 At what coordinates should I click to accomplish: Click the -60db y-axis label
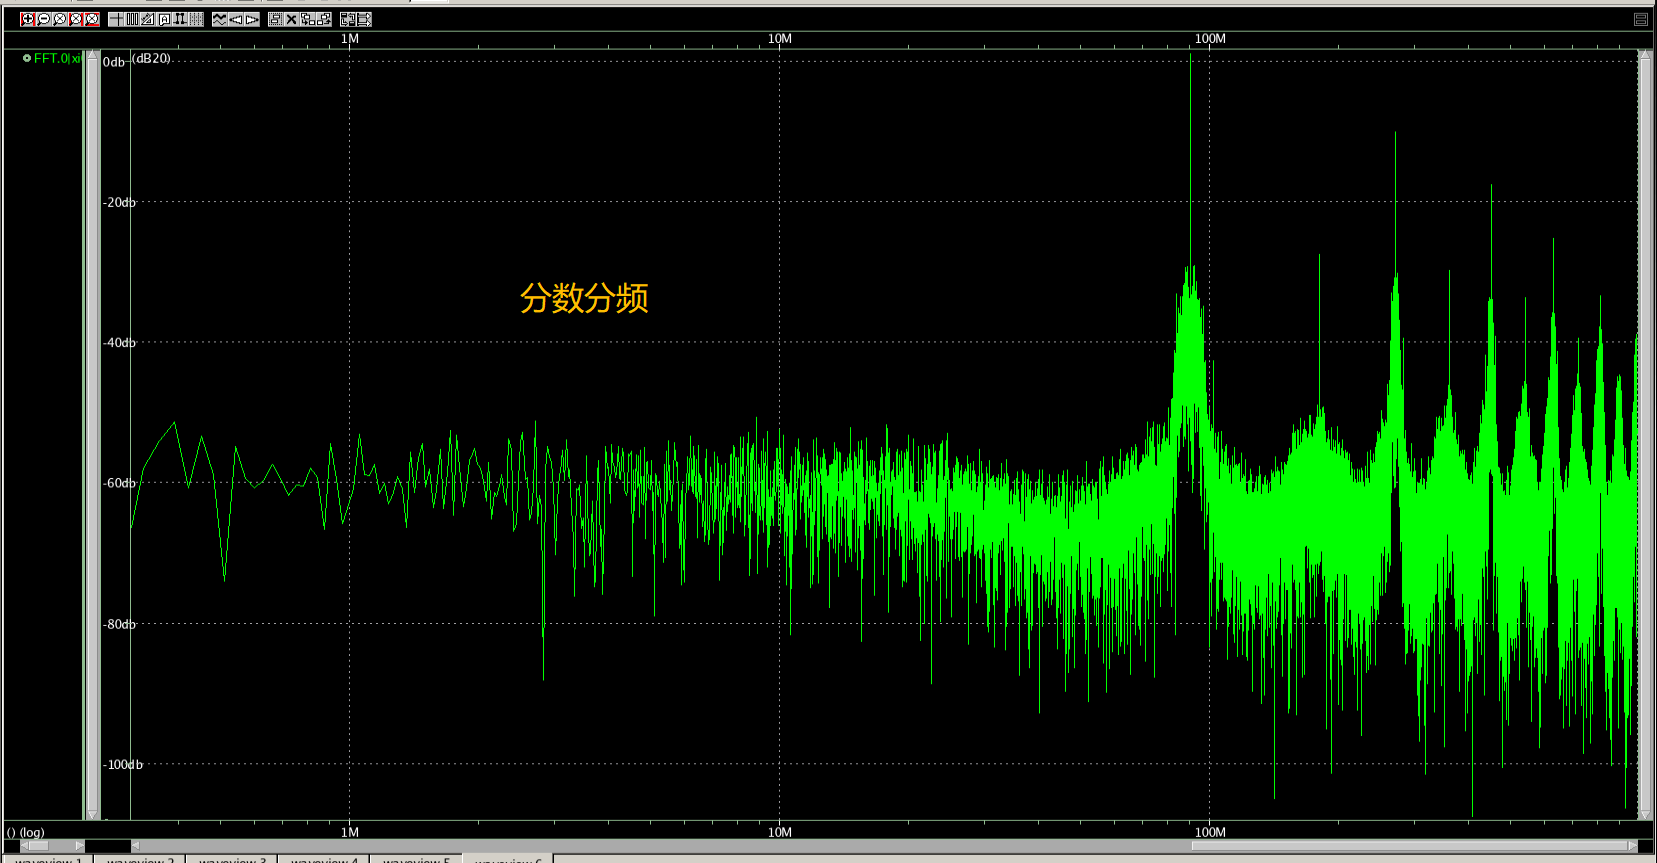[119, 483]
